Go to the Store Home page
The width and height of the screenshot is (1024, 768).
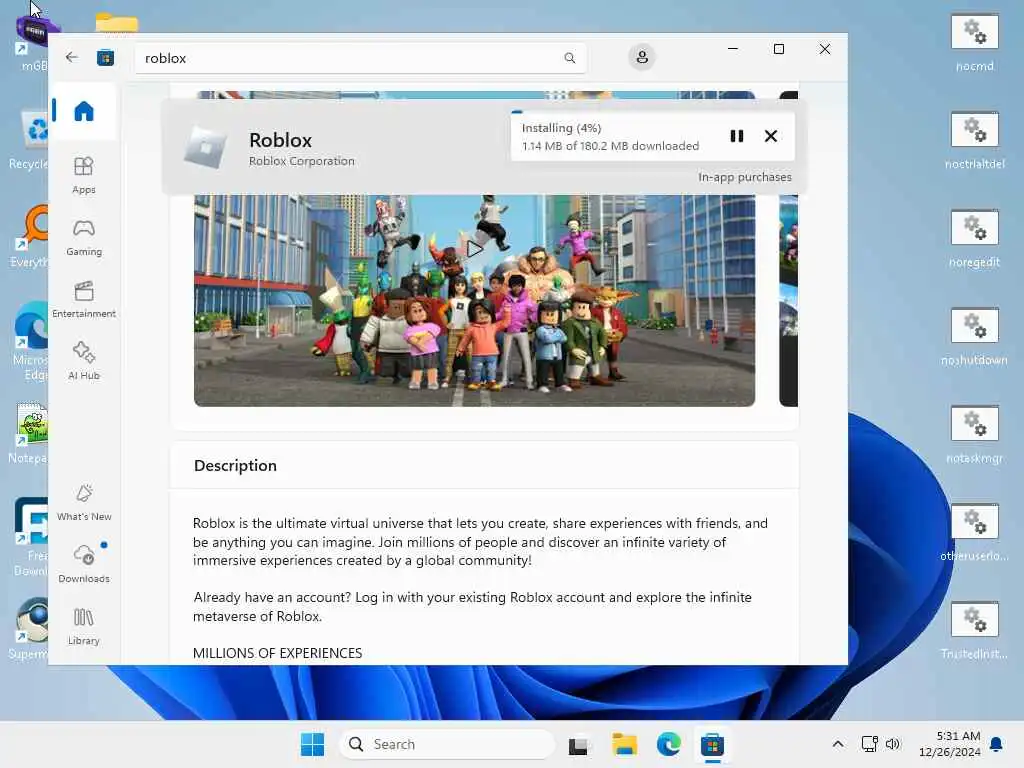point(84,111)
